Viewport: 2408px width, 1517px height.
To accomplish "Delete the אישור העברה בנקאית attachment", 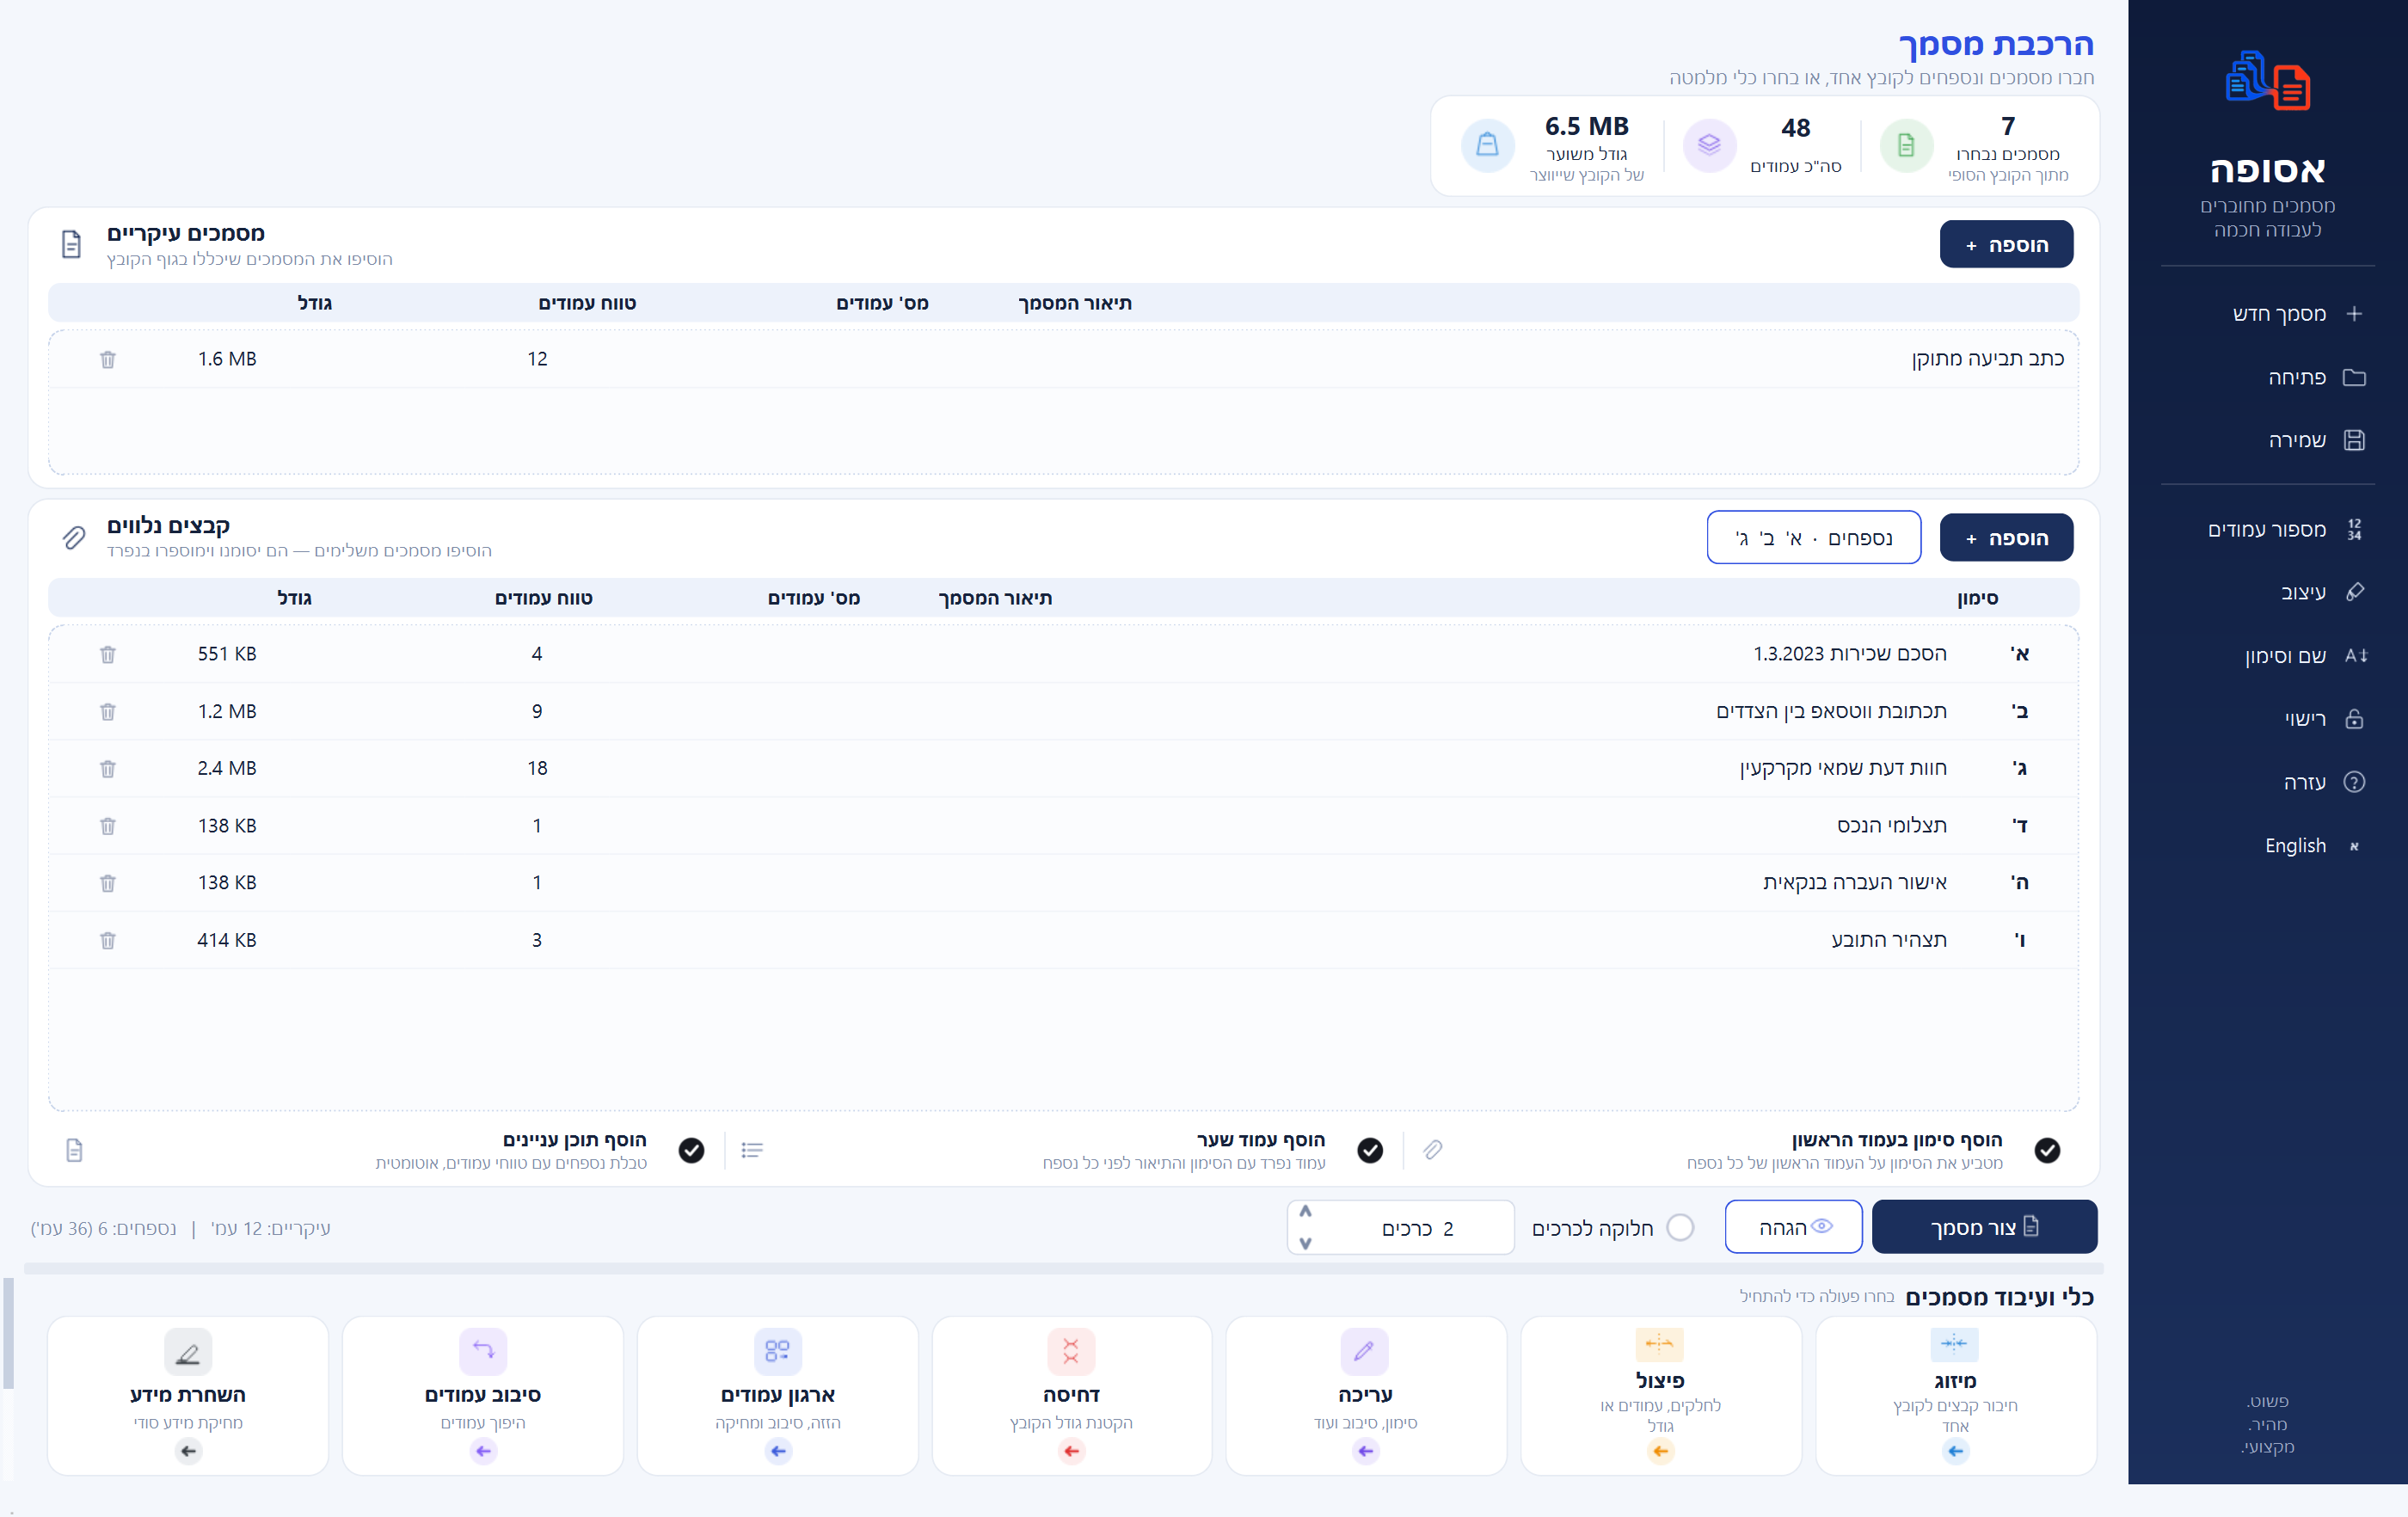I will point(108,883).
